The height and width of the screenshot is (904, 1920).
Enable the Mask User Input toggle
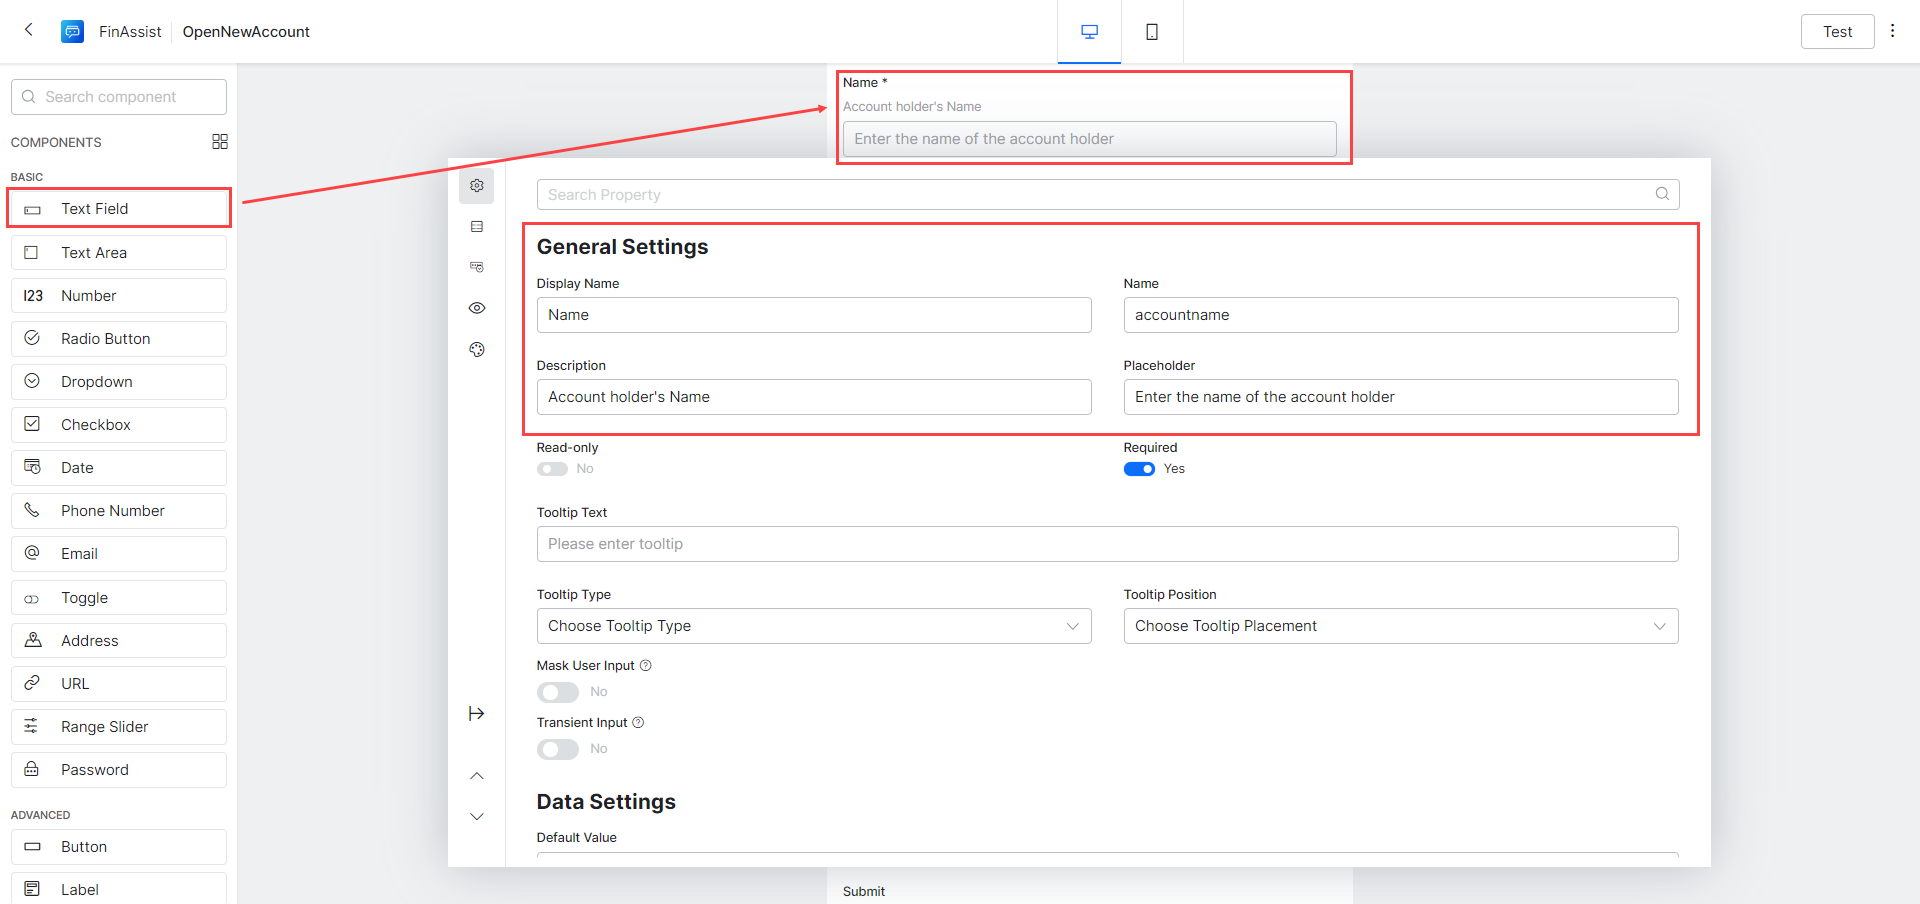point(557,692)
